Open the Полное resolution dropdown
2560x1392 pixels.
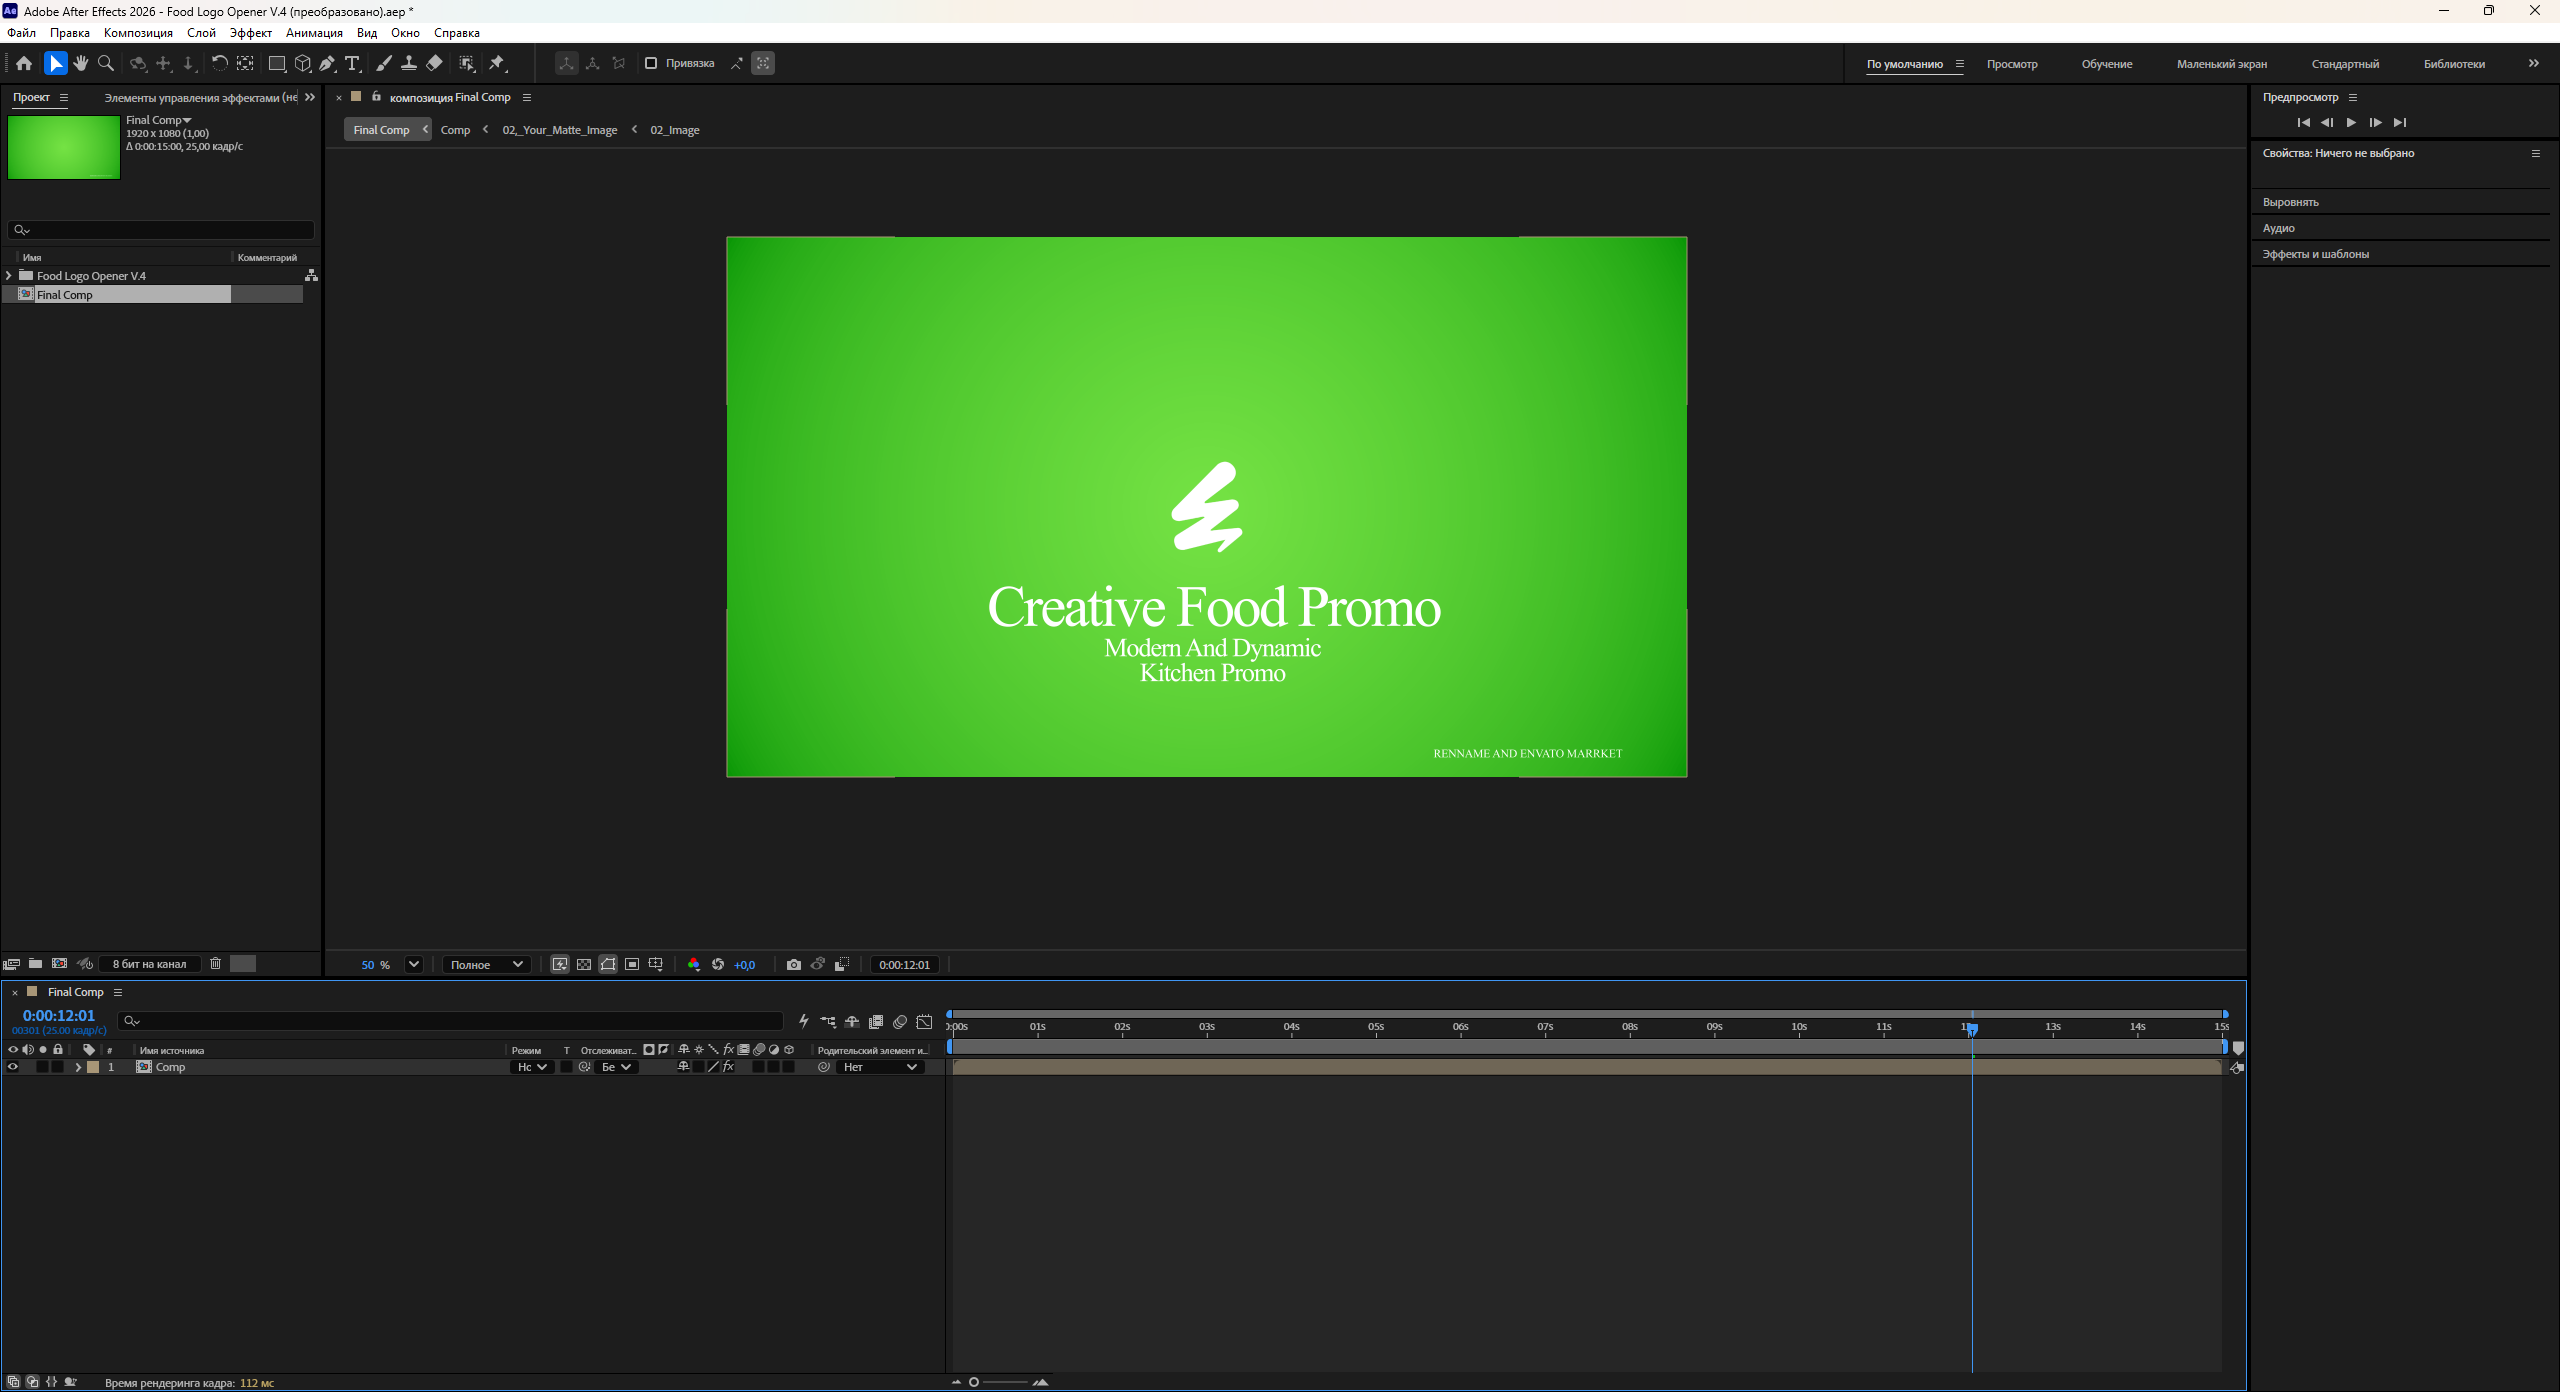pos(486,964)
